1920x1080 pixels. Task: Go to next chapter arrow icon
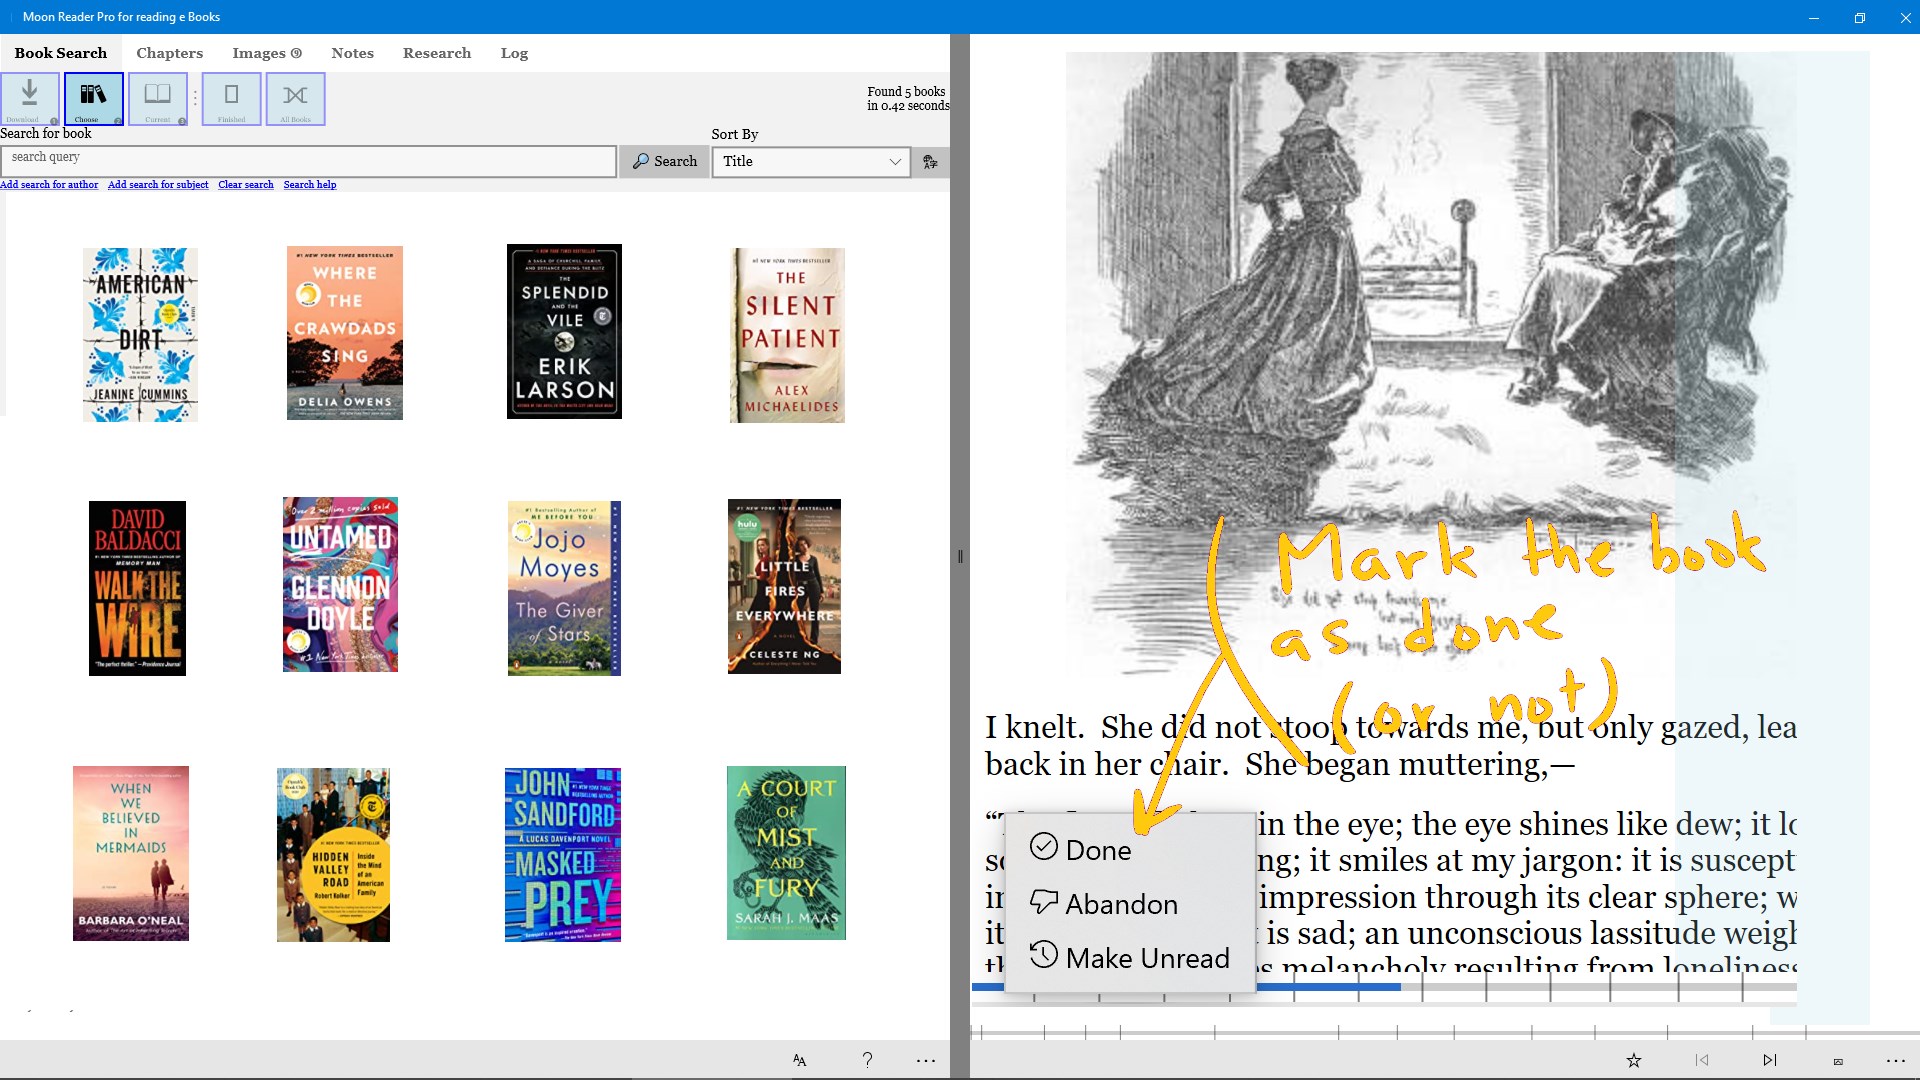tap(1769, 1060)
